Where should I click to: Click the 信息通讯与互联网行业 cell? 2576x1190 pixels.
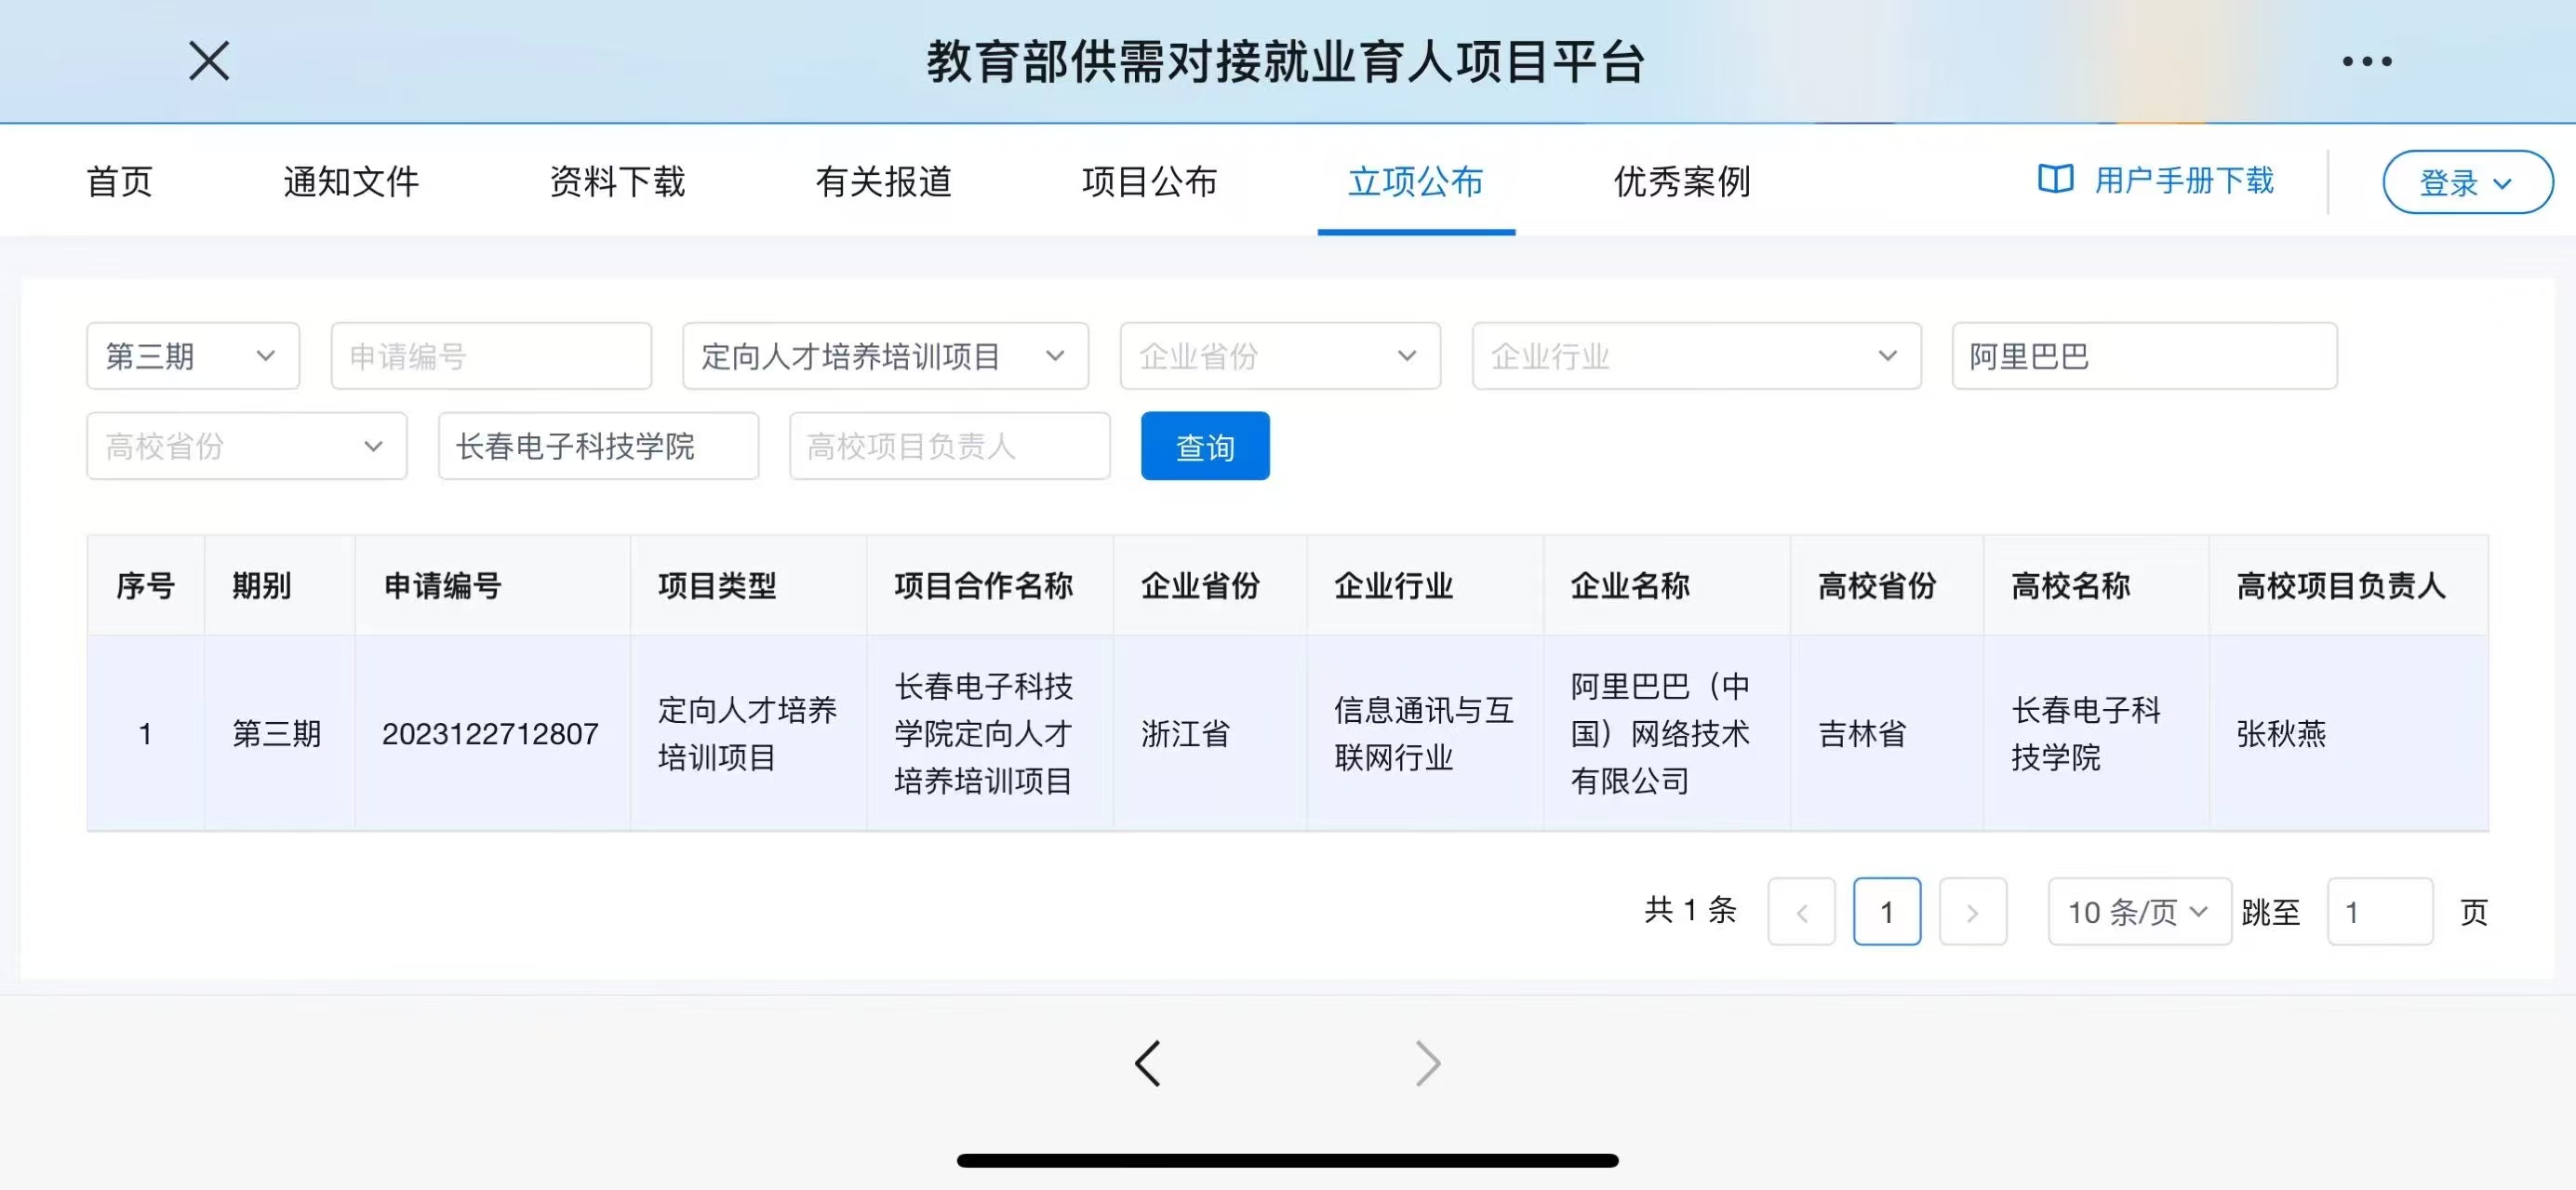(x=1424, y=734)
